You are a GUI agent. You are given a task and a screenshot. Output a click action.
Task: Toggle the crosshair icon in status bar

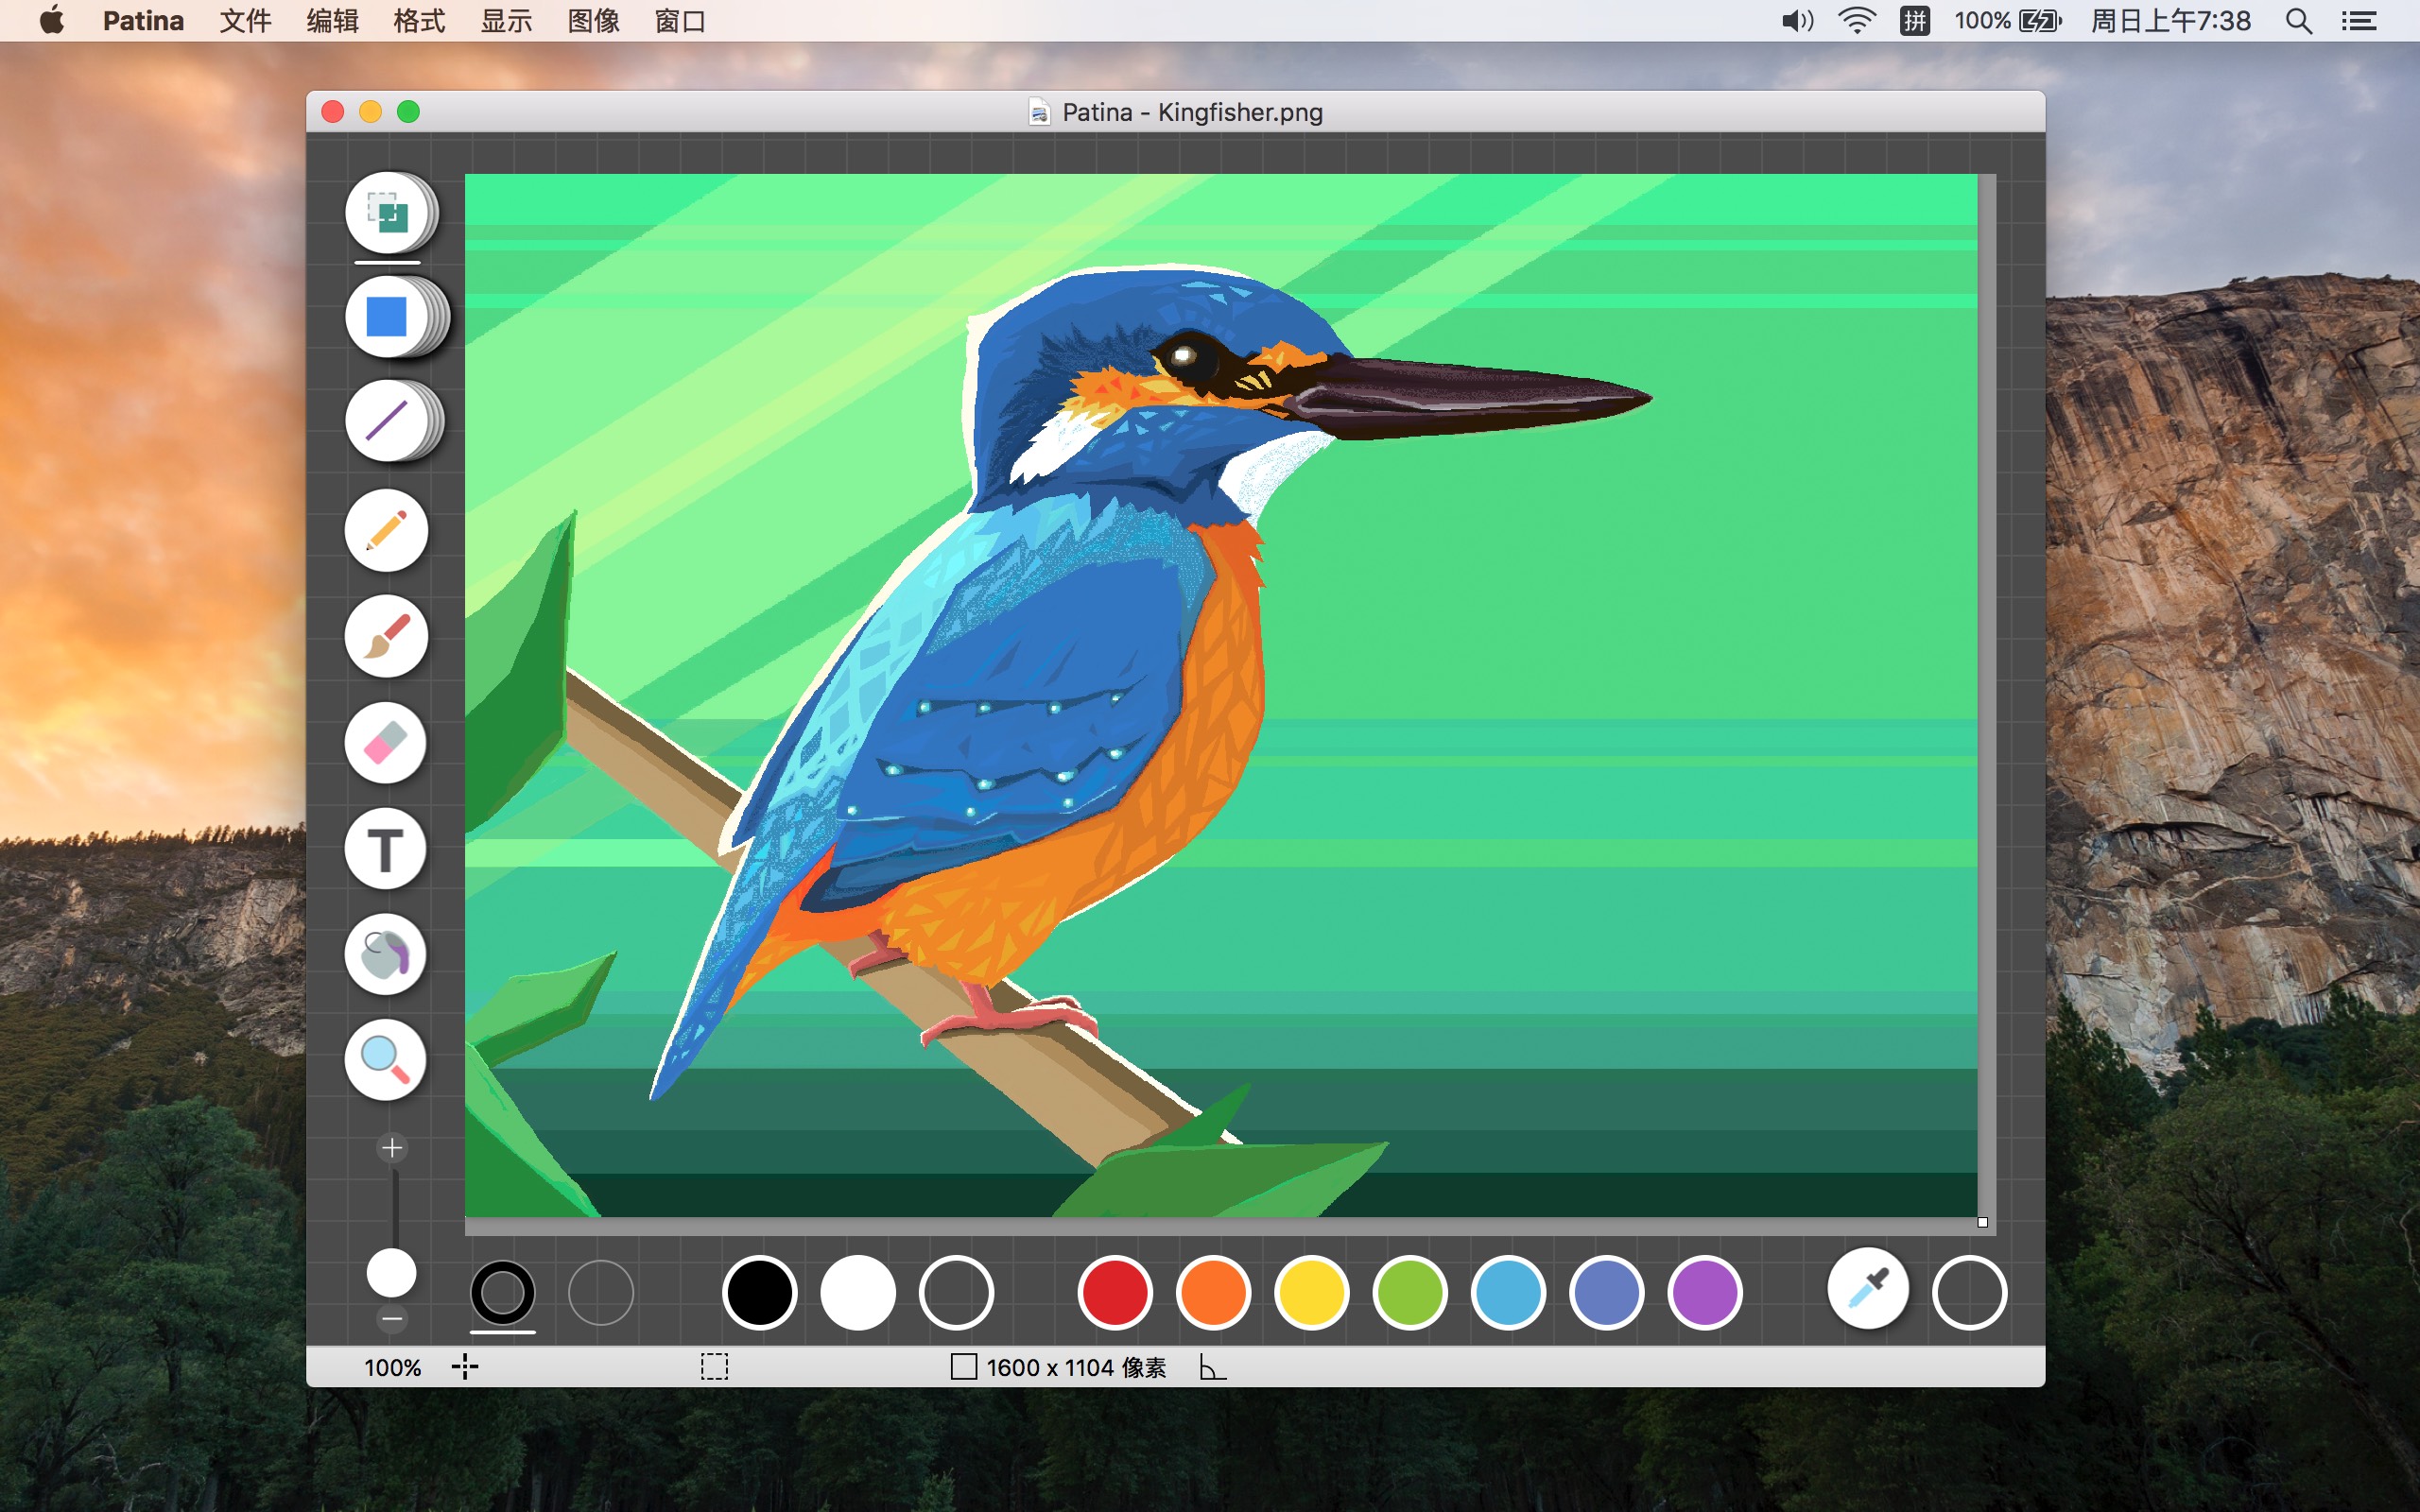[465, 1367]
